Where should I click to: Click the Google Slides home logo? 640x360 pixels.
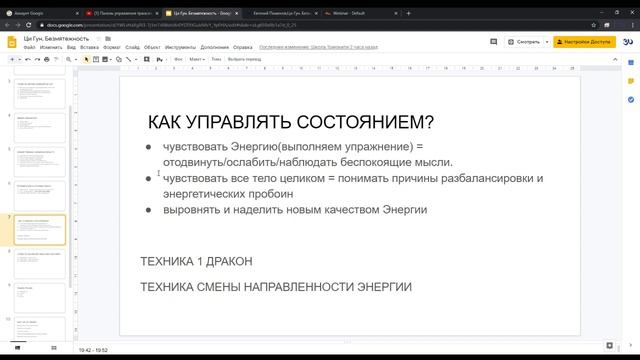click(x=12, y=42)
